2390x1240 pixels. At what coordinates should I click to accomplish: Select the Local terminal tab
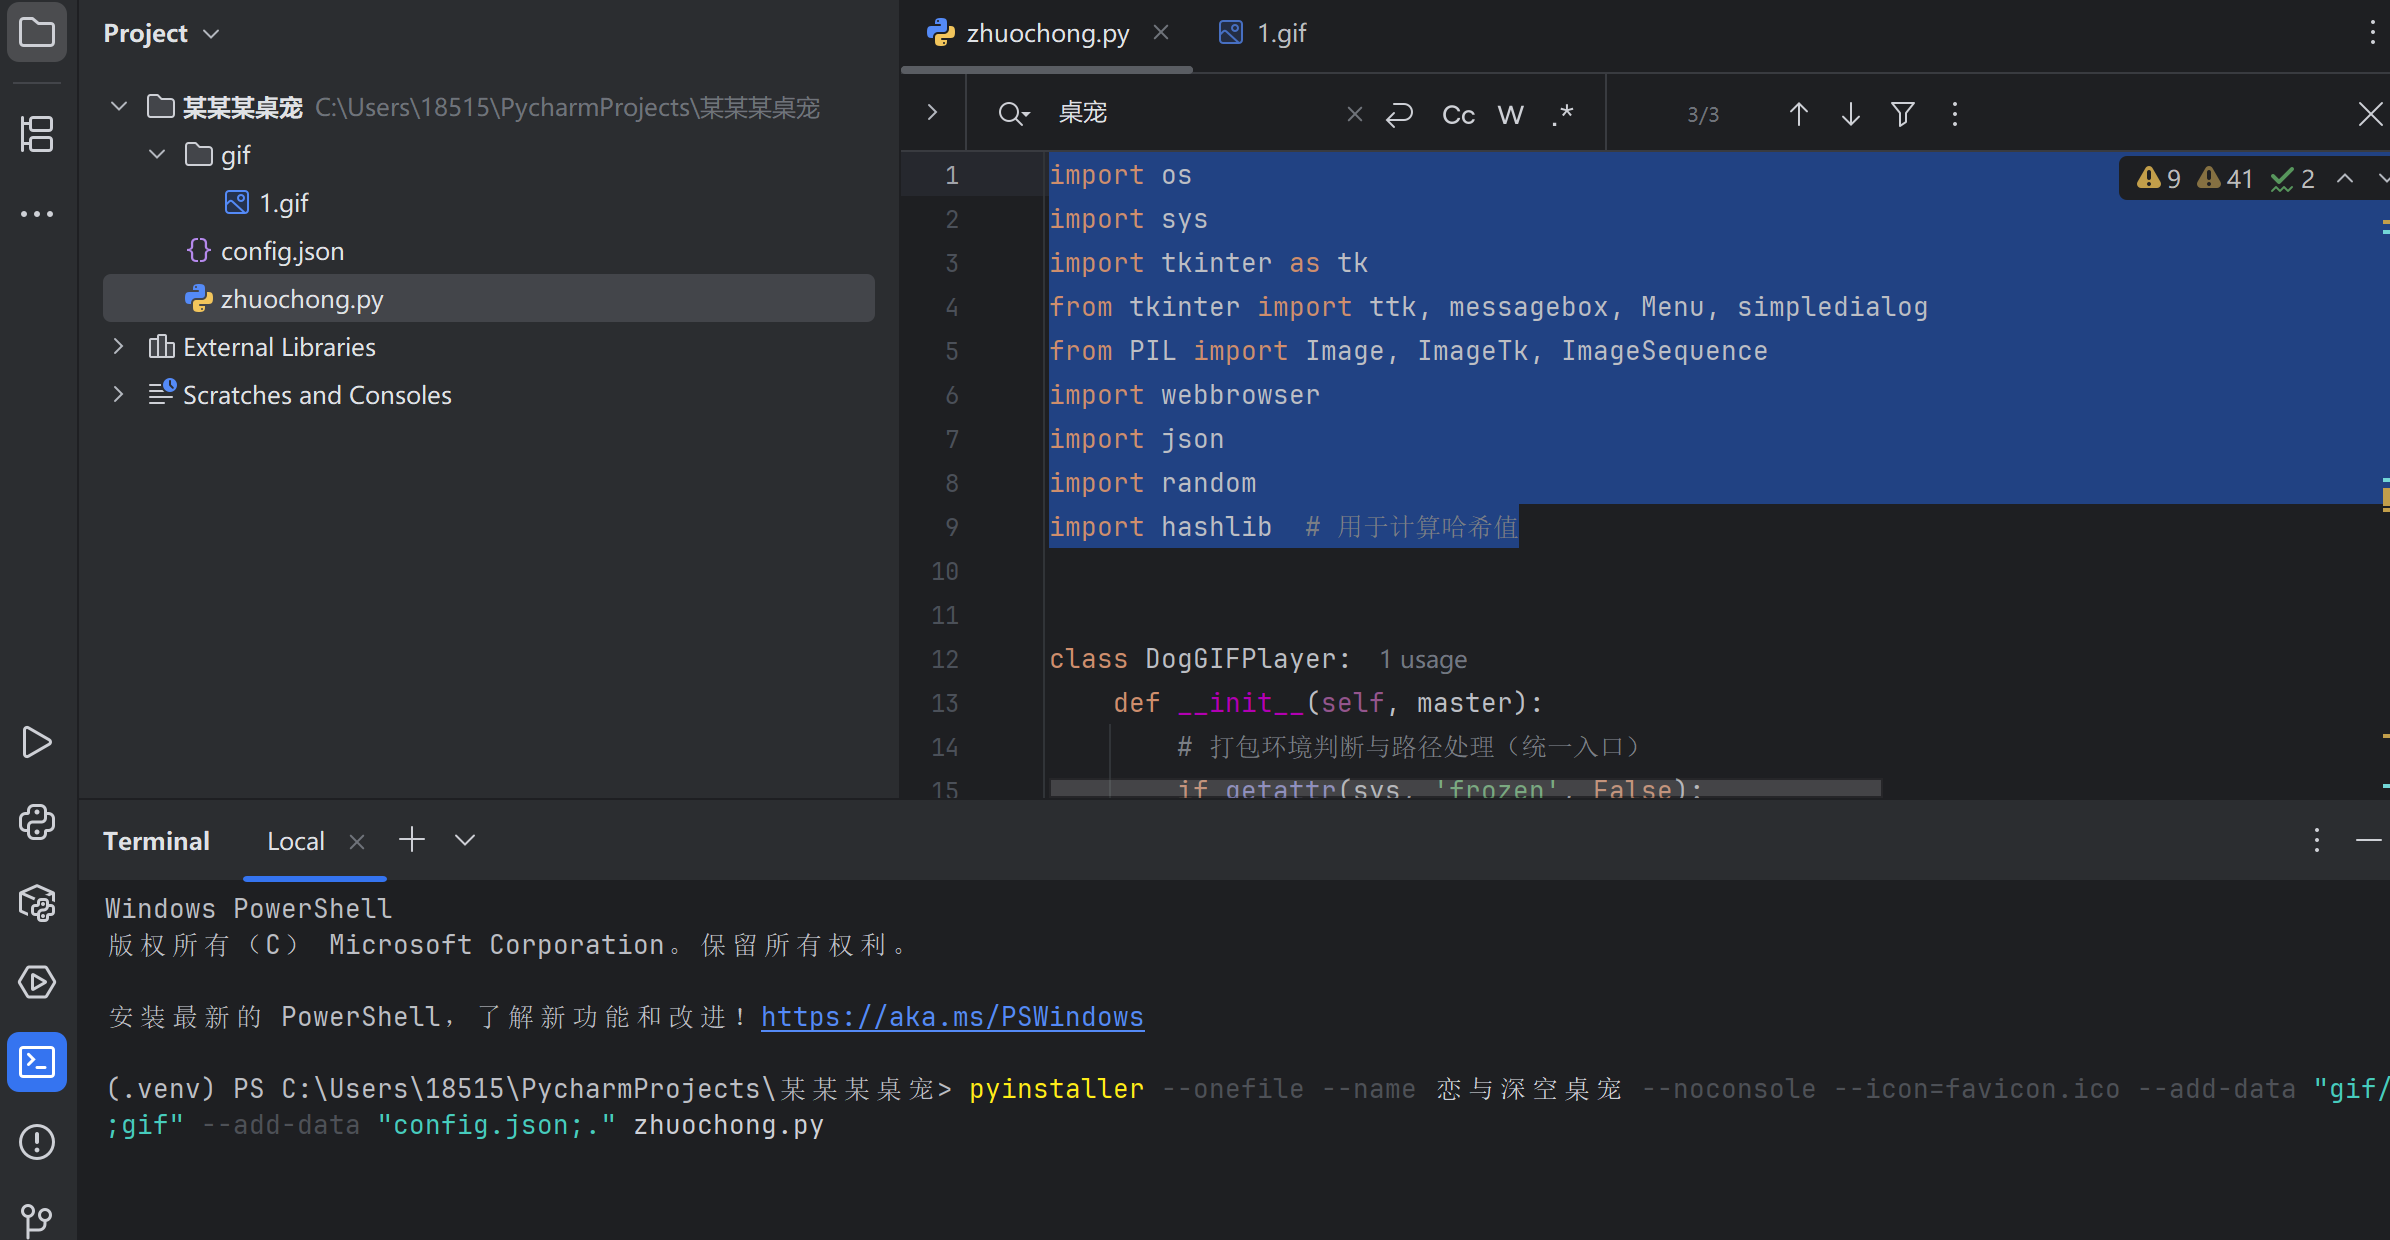click(295, 840)
